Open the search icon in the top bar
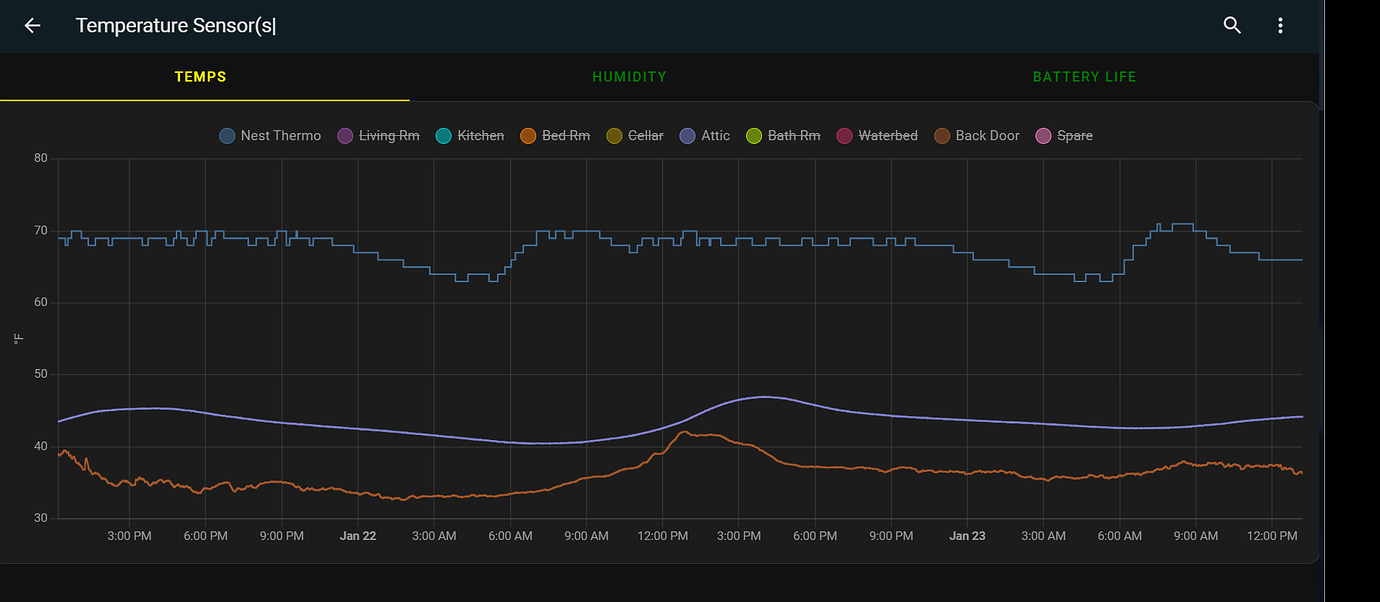Screen dimensions: 1380x602 pos(1232,25)
